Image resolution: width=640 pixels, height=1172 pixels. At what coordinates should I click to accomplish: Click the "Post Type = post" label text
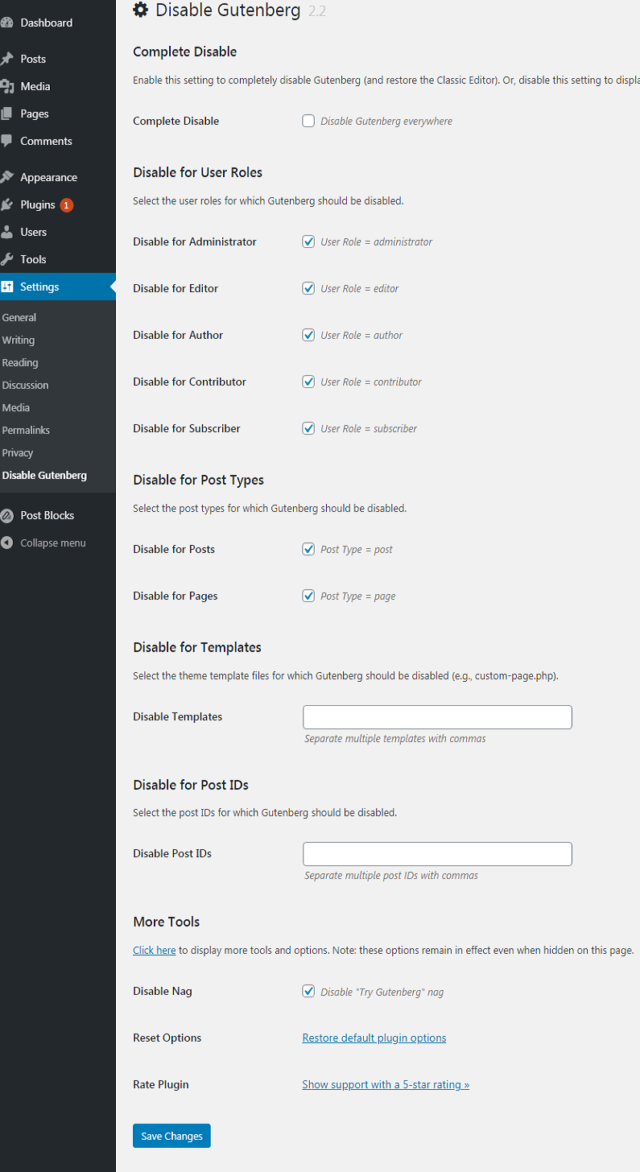tap(357, 549)
